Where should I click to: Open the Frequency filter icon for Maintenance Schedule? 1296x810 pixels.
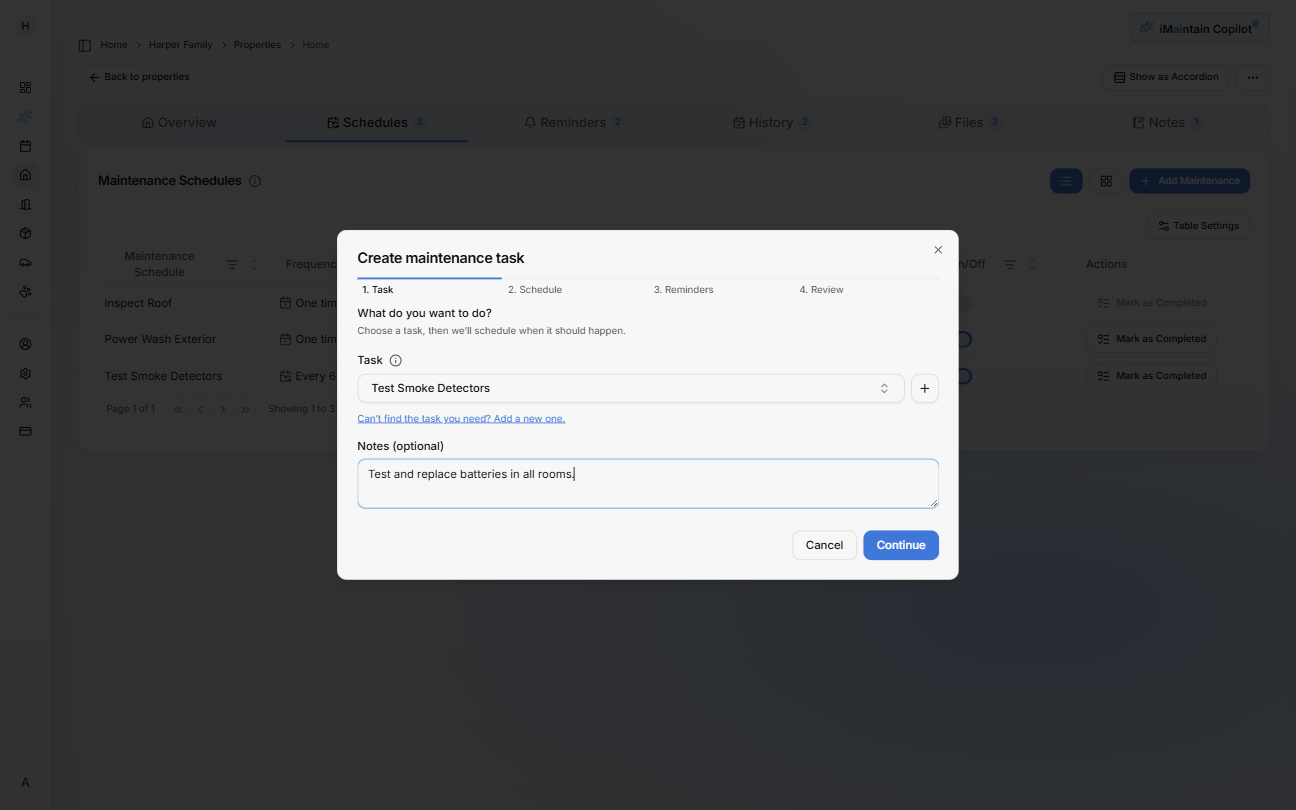[x=232, y=264]
